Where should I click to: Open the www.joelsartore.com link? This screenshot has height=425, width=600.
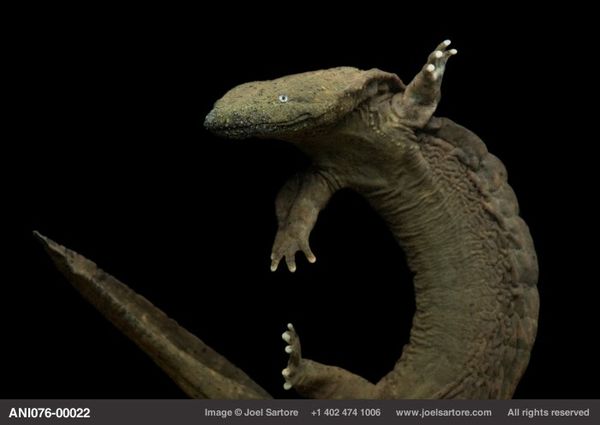click(x=443, y=412)
